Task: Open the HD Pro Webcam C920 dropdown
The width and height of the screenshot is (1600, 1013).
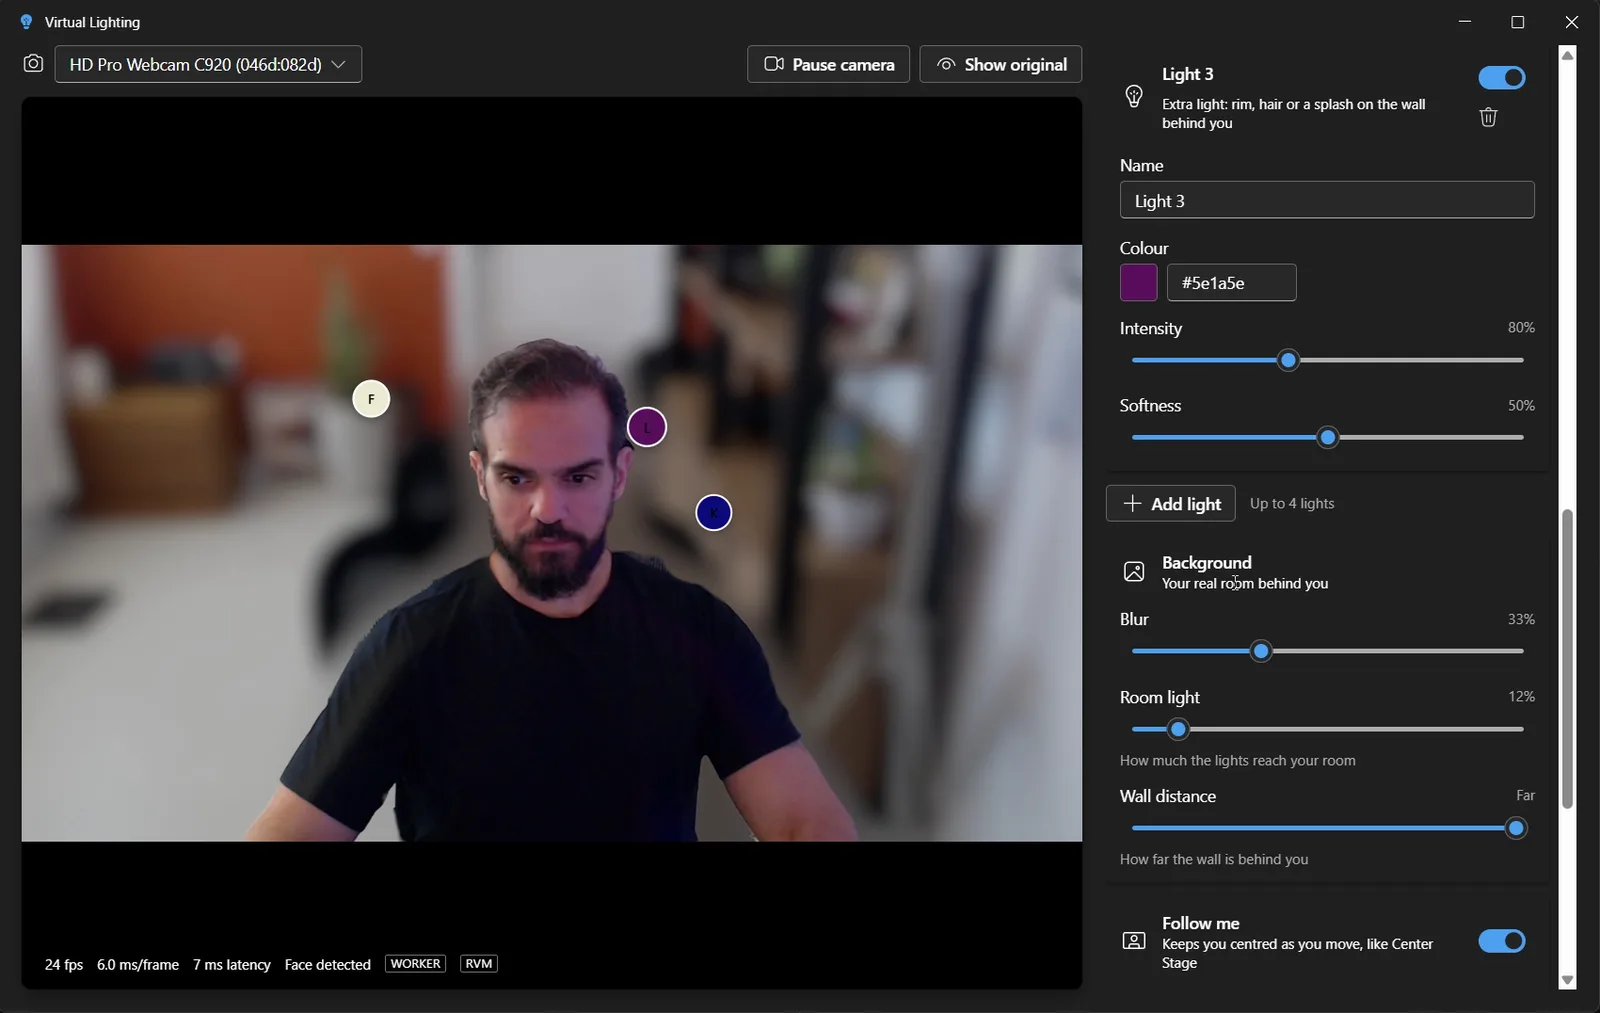Action: coord(208,64)
